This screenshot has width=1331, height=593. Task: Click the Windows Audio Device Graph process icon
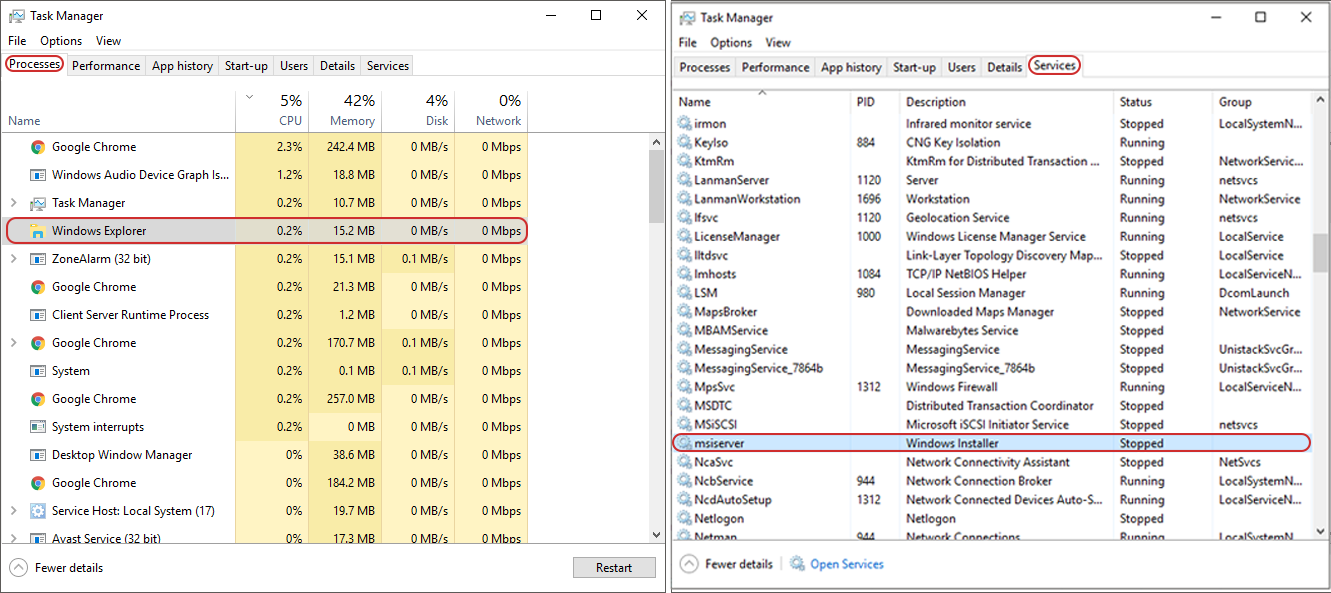coord(38,175)
